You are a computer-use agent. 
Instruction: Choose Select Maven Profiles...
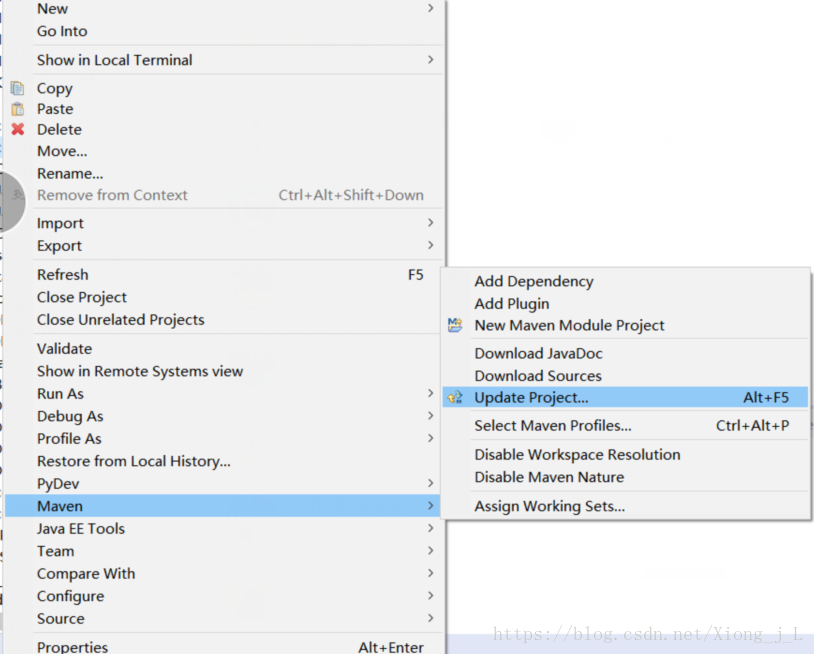[626, 426]
